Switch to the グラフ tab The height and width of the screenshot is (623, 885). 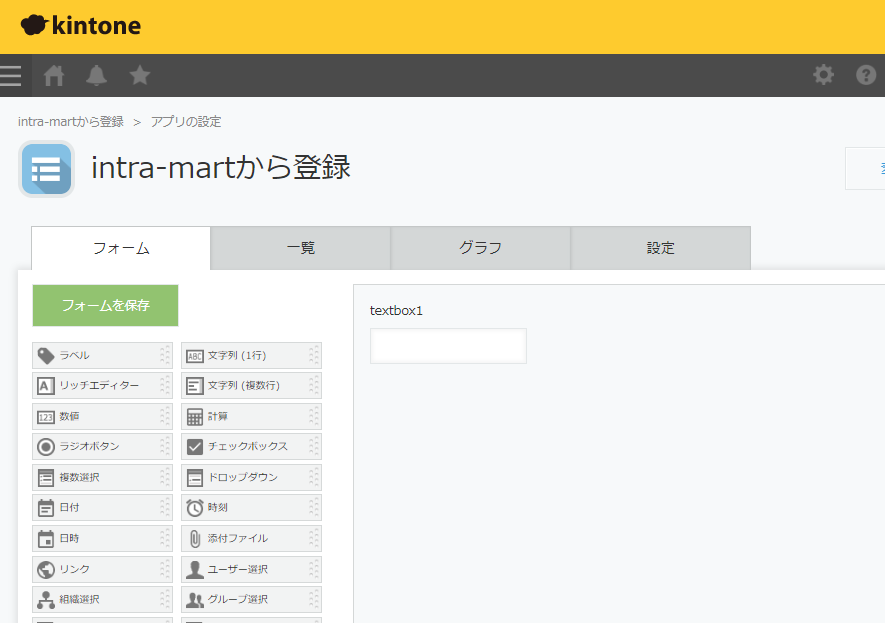coord(480,248)
